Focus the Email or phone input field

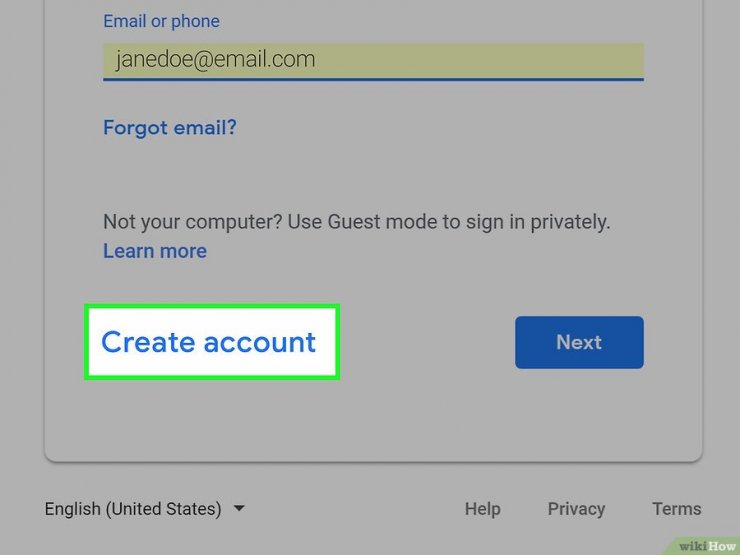click(x=373, y=61)
